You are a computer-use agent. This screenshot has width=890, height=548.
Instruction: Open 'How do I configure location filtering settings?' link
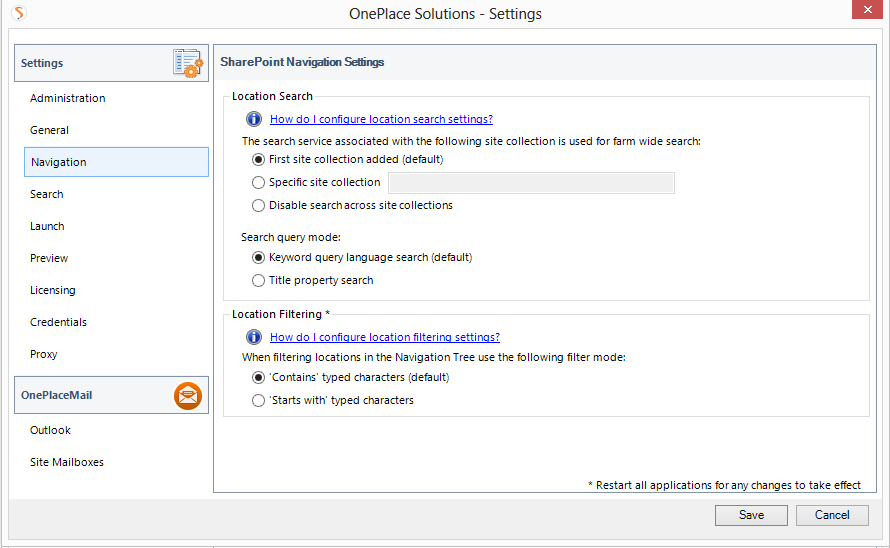coord(384,337)
